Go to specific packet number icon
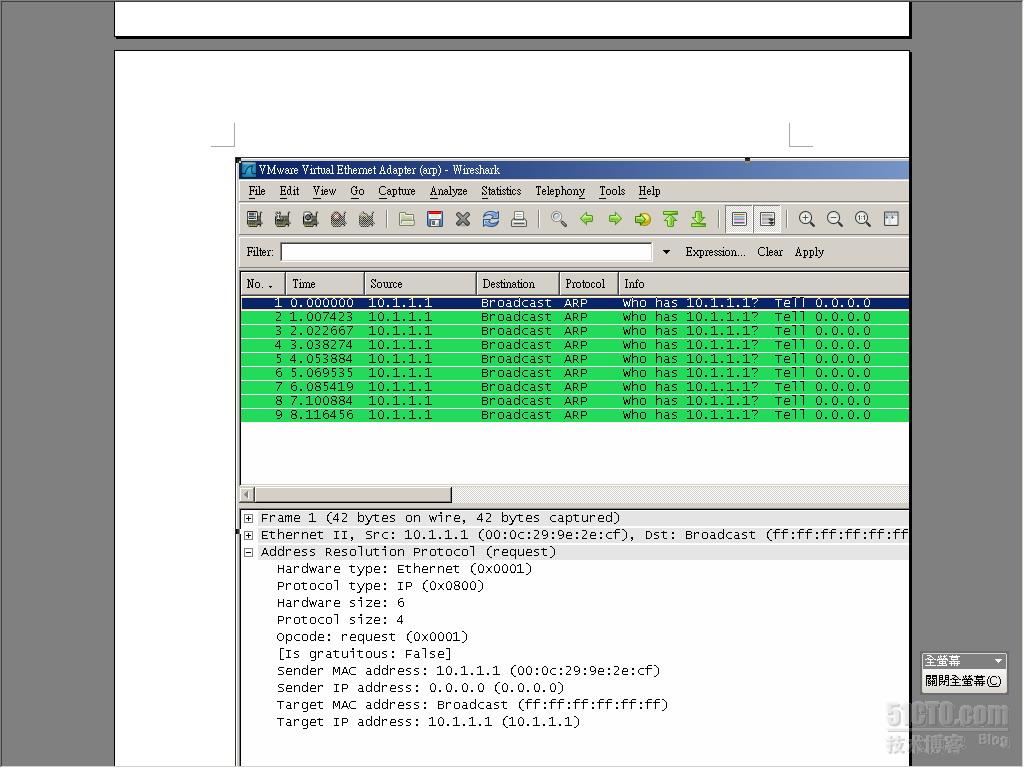Viewport: 1024px width, 768px height. (x=643, y=219)
